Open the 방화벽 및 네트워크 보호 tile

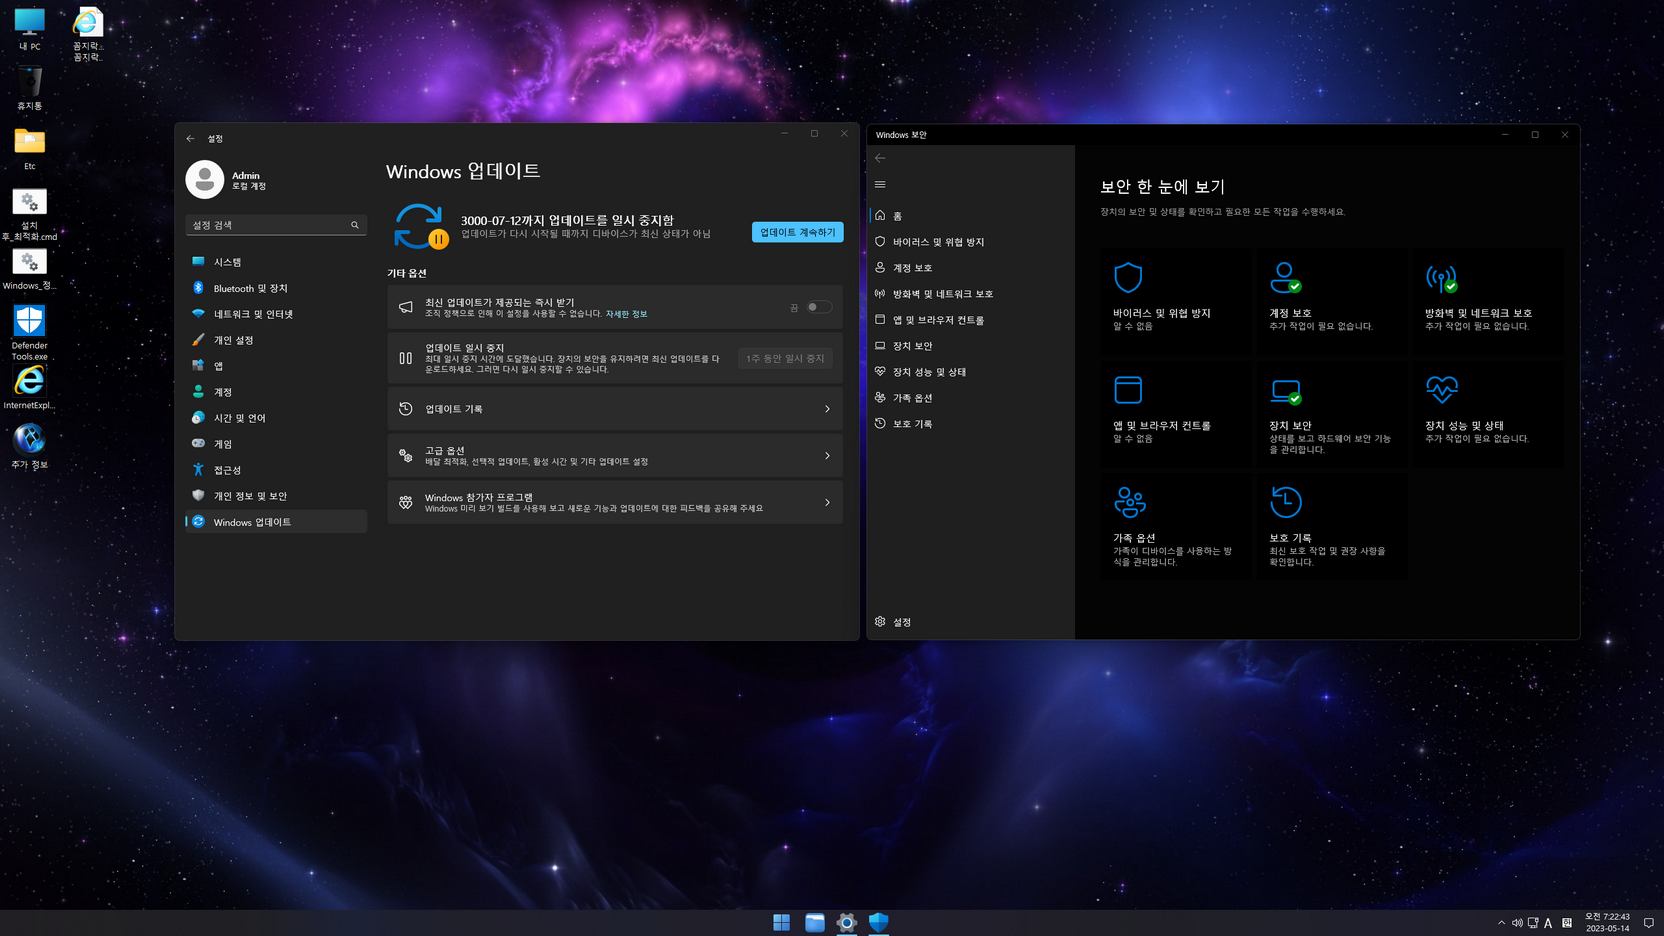pyautogui.click(x=1488, y=301)
